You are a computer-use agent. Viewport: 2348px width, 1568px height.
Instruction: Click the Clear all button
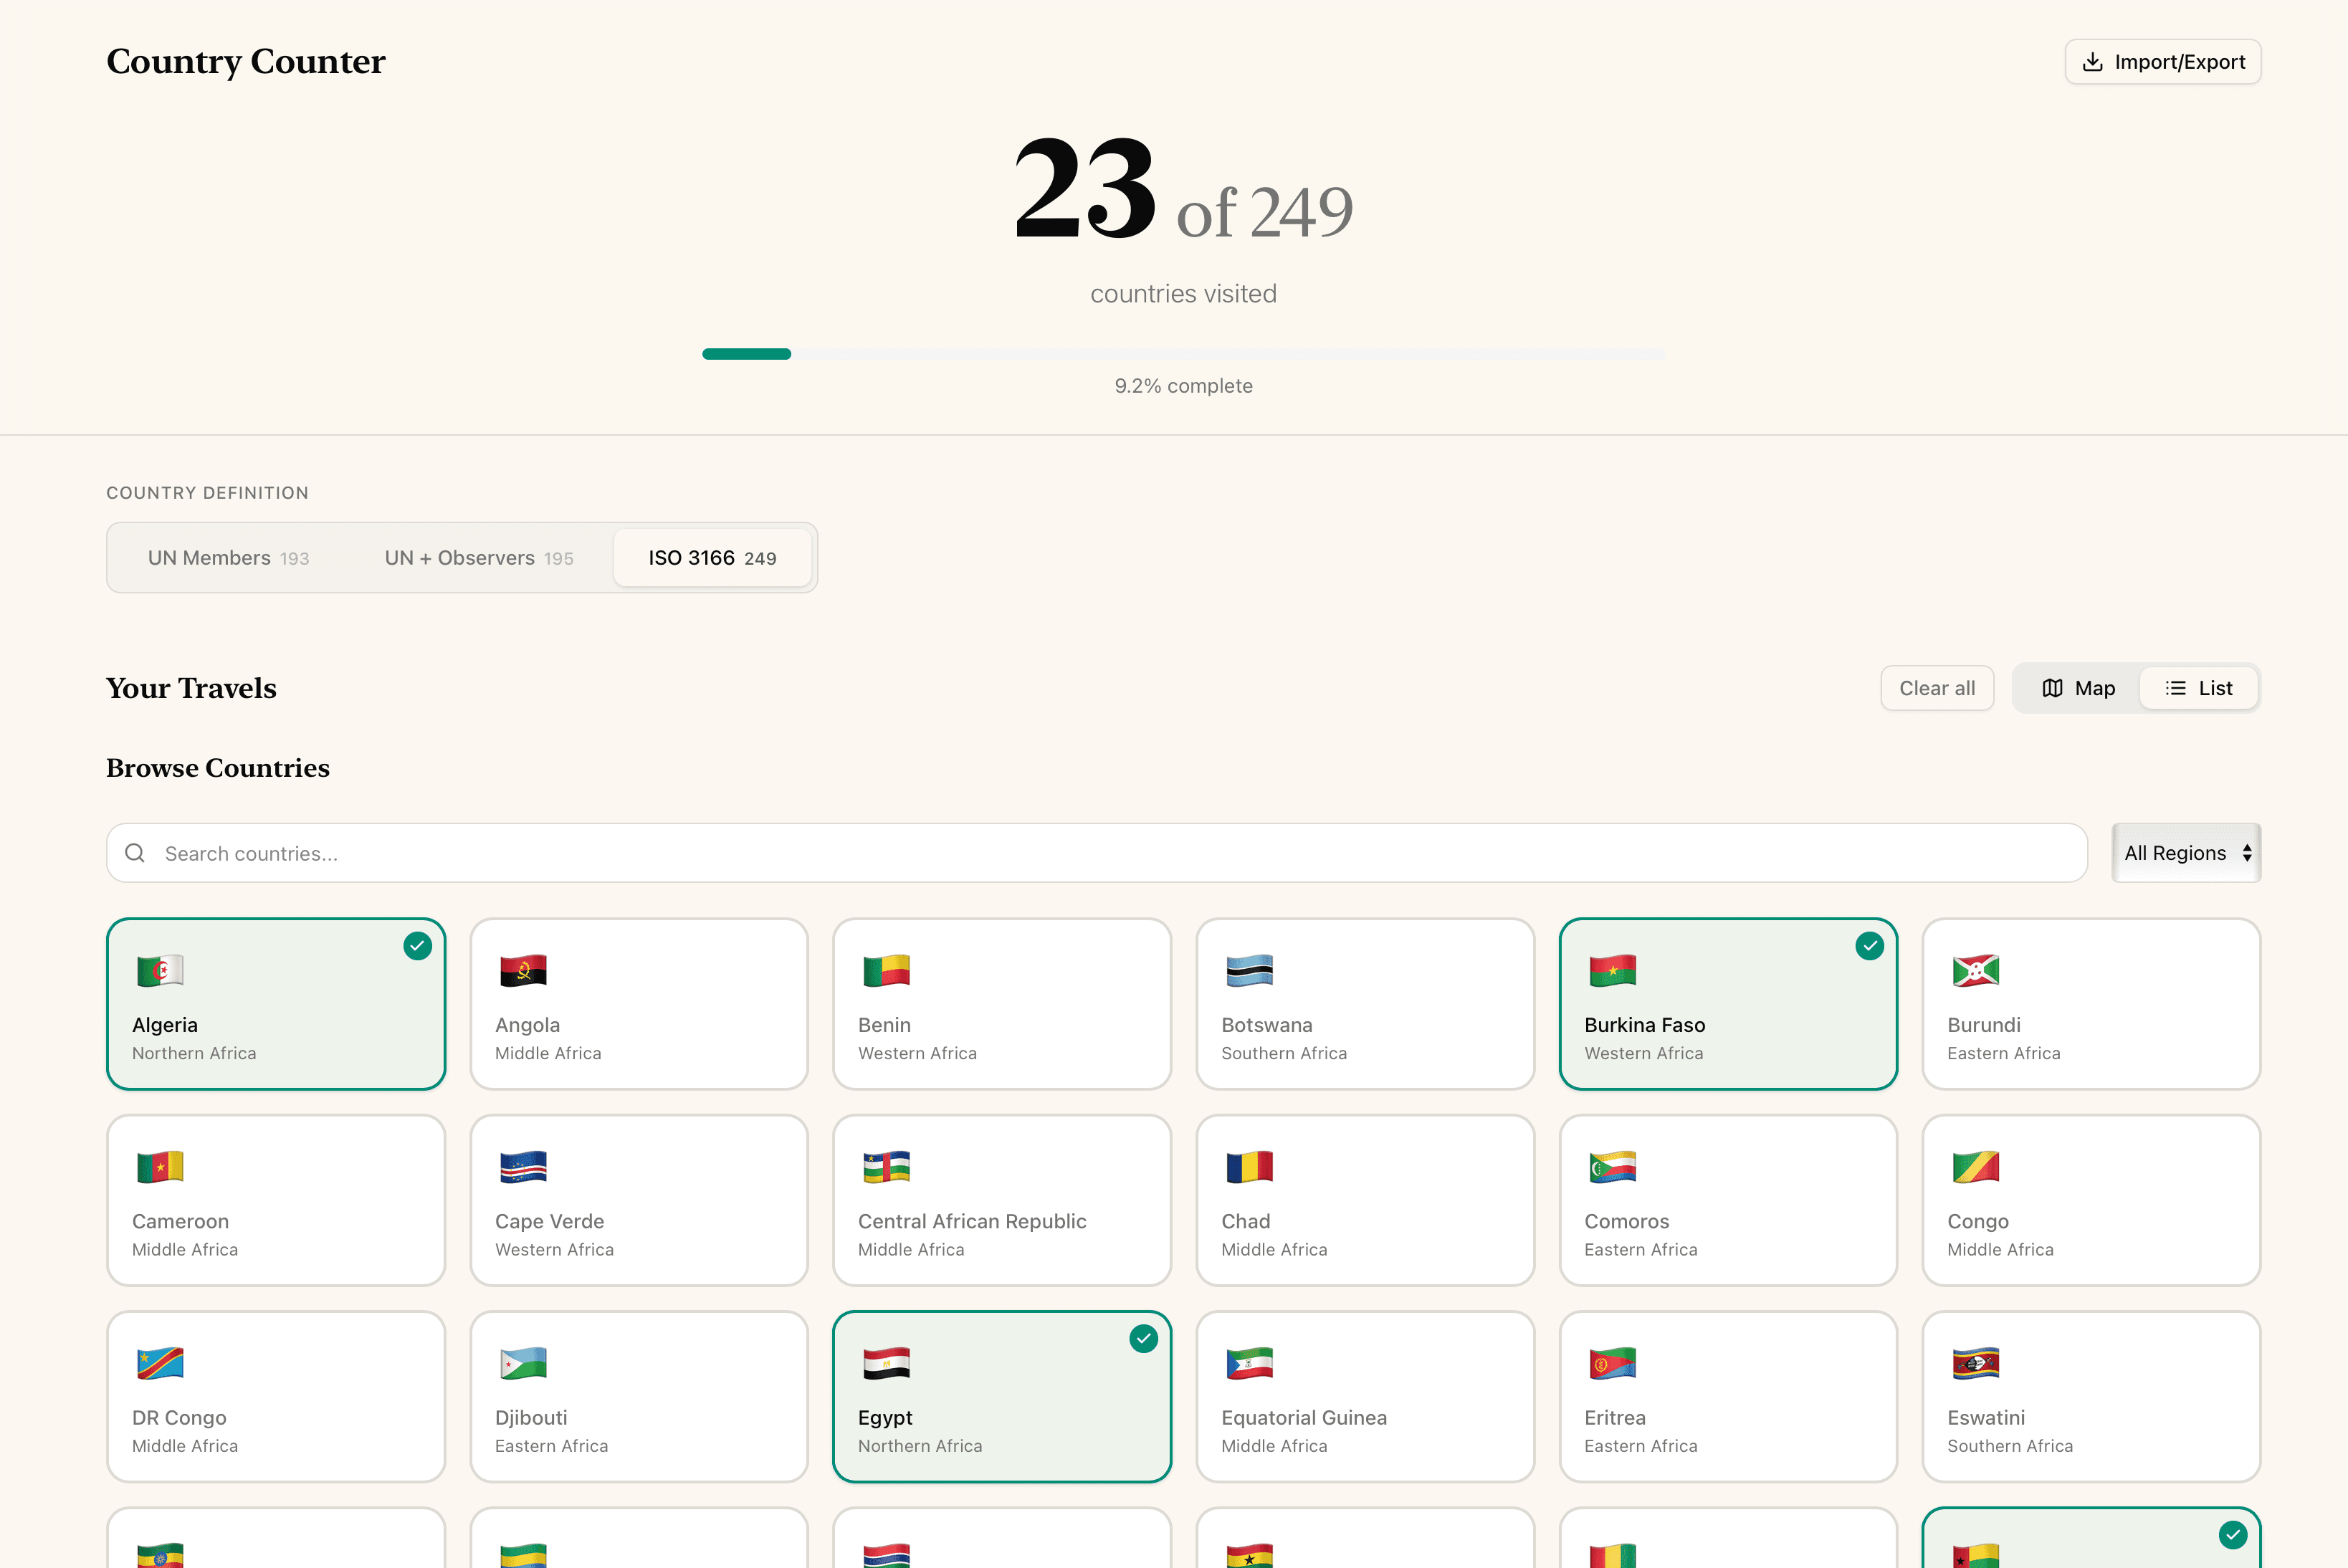[x=1937, y=688]
